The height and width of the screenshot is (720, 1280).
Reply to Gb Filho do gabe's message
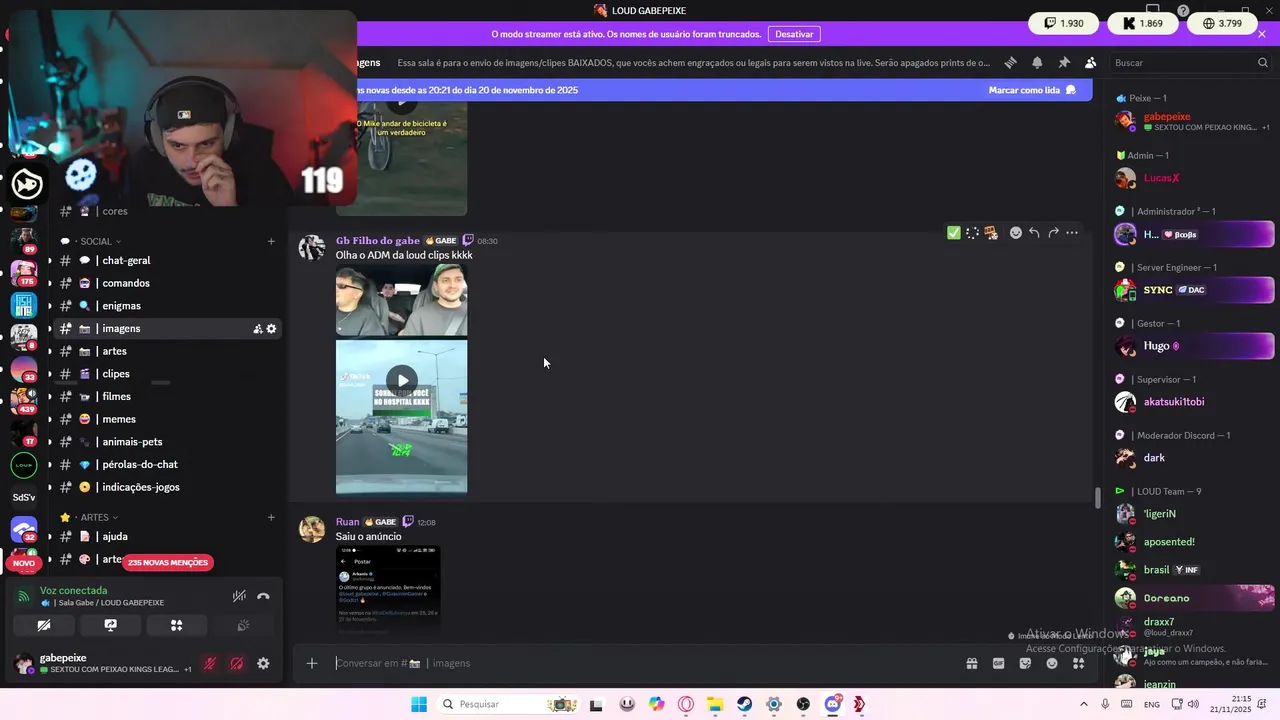[1034, 233]
